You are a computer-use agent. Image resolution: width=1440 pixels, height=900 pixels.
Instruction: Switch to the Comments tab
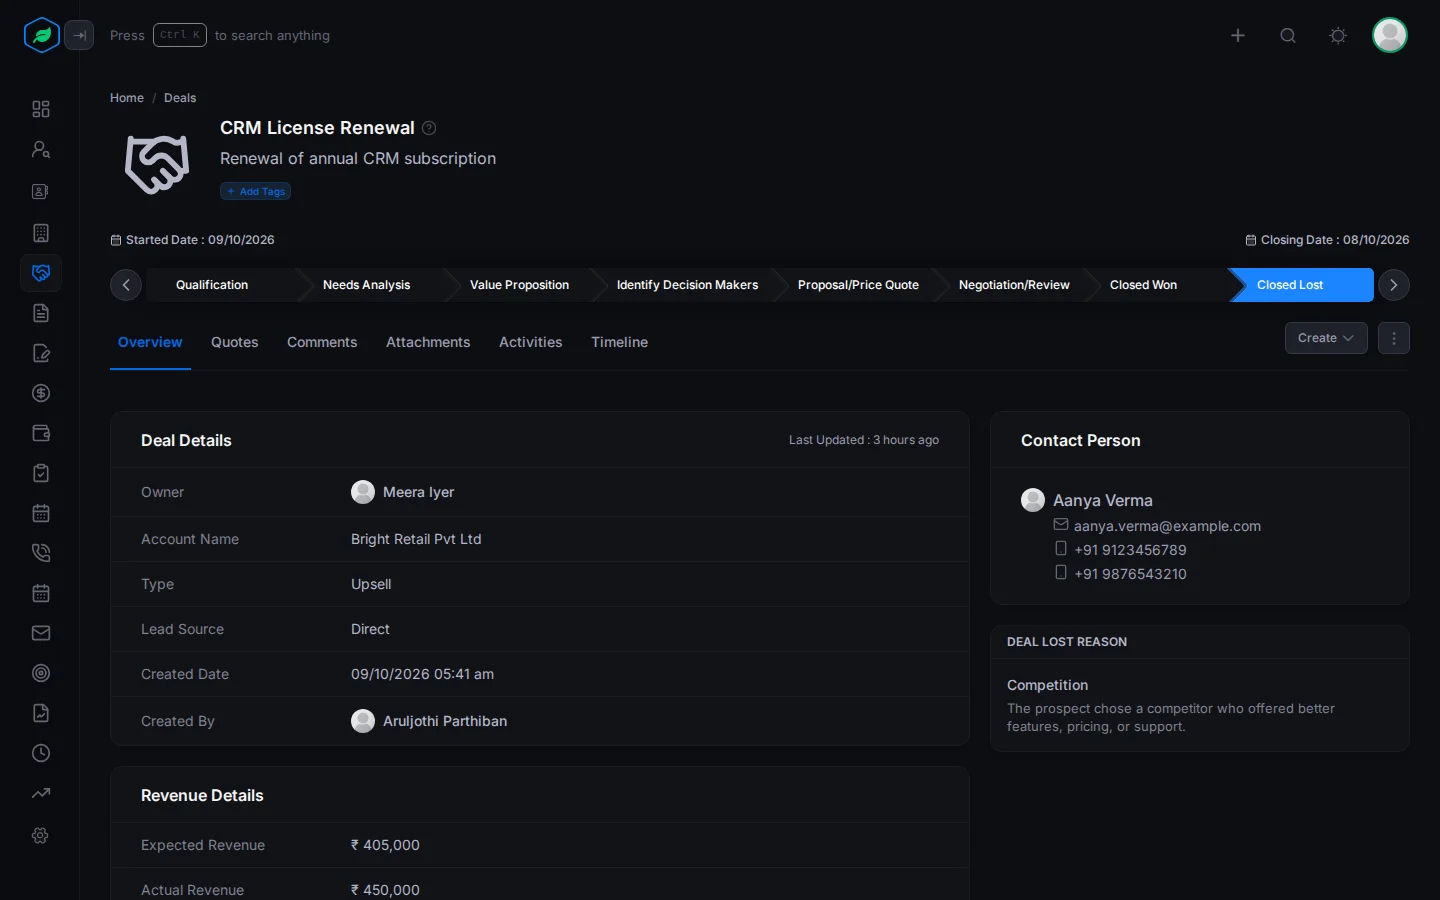click(x=322, y=342)
